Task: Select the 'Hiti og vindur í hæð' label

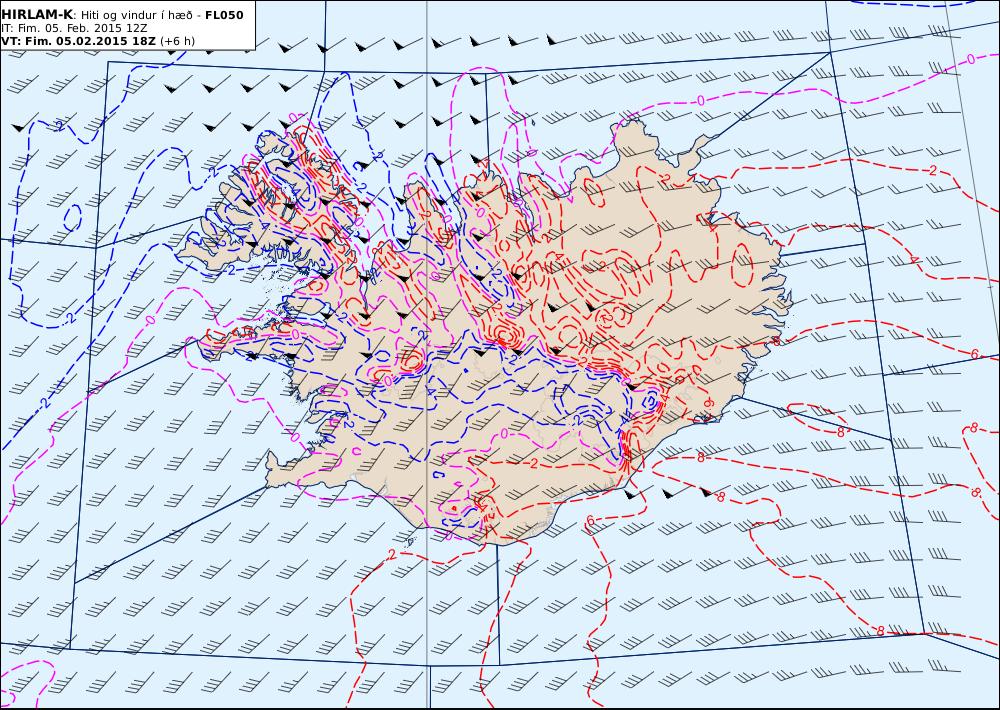Action: click(138, 15)
